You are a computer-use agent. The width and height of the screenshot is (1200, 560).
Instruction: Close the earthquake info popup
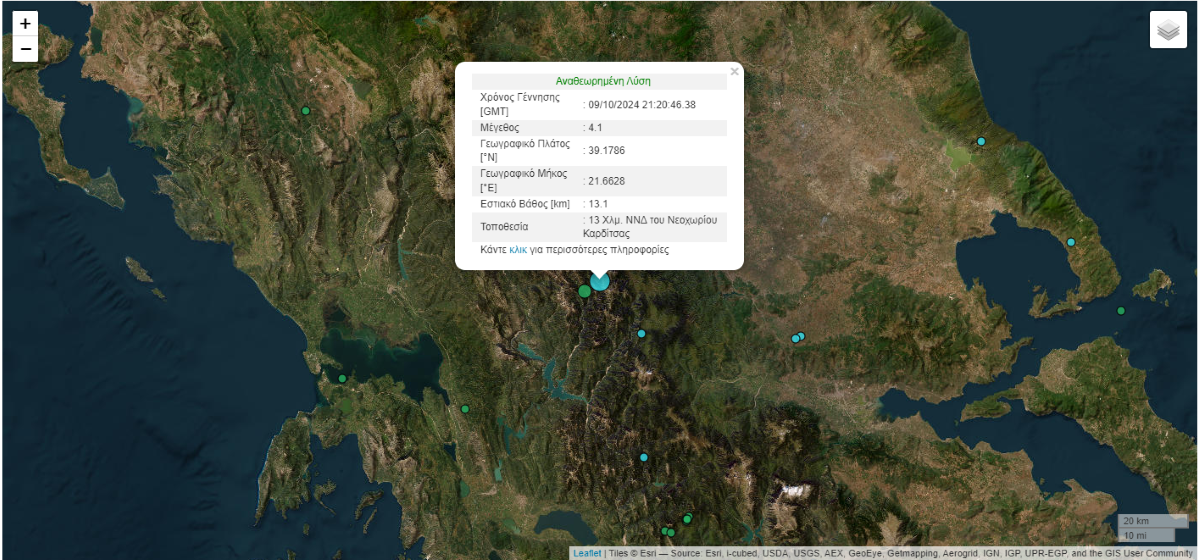734,72
